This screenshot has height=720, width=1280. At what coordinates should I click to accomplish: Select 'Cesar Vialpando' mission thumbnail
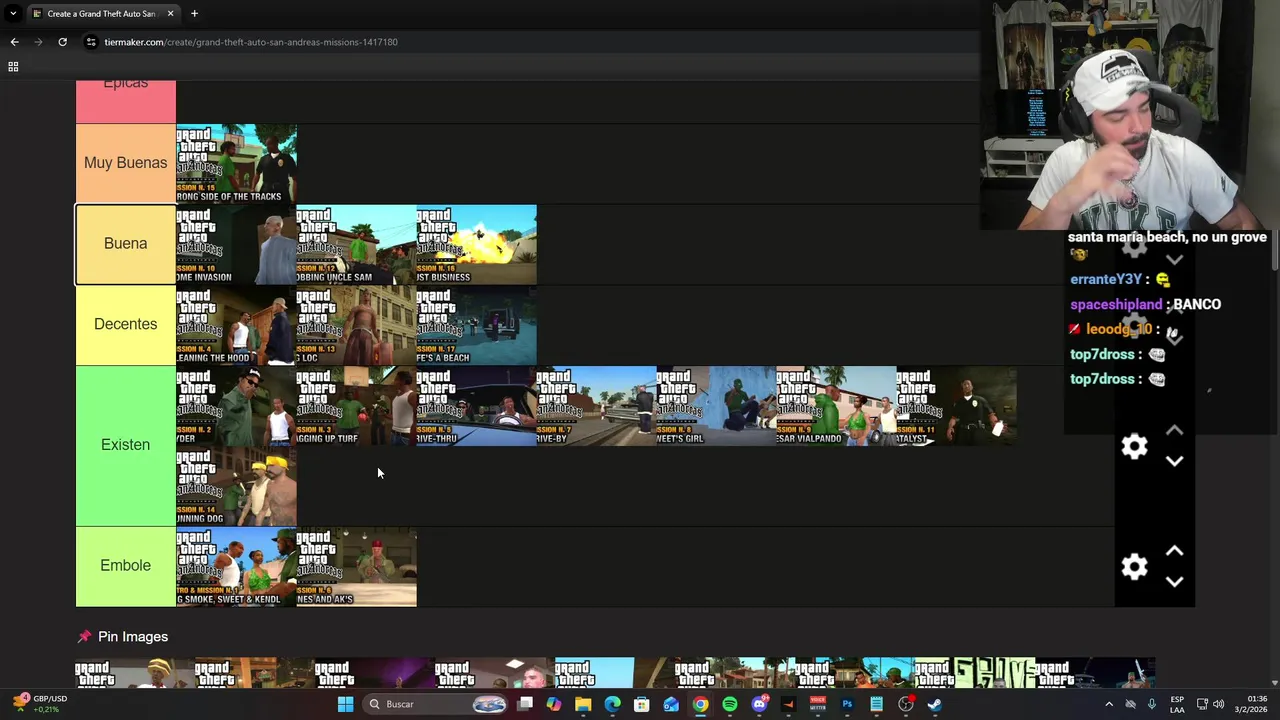(x=836, y=406)
